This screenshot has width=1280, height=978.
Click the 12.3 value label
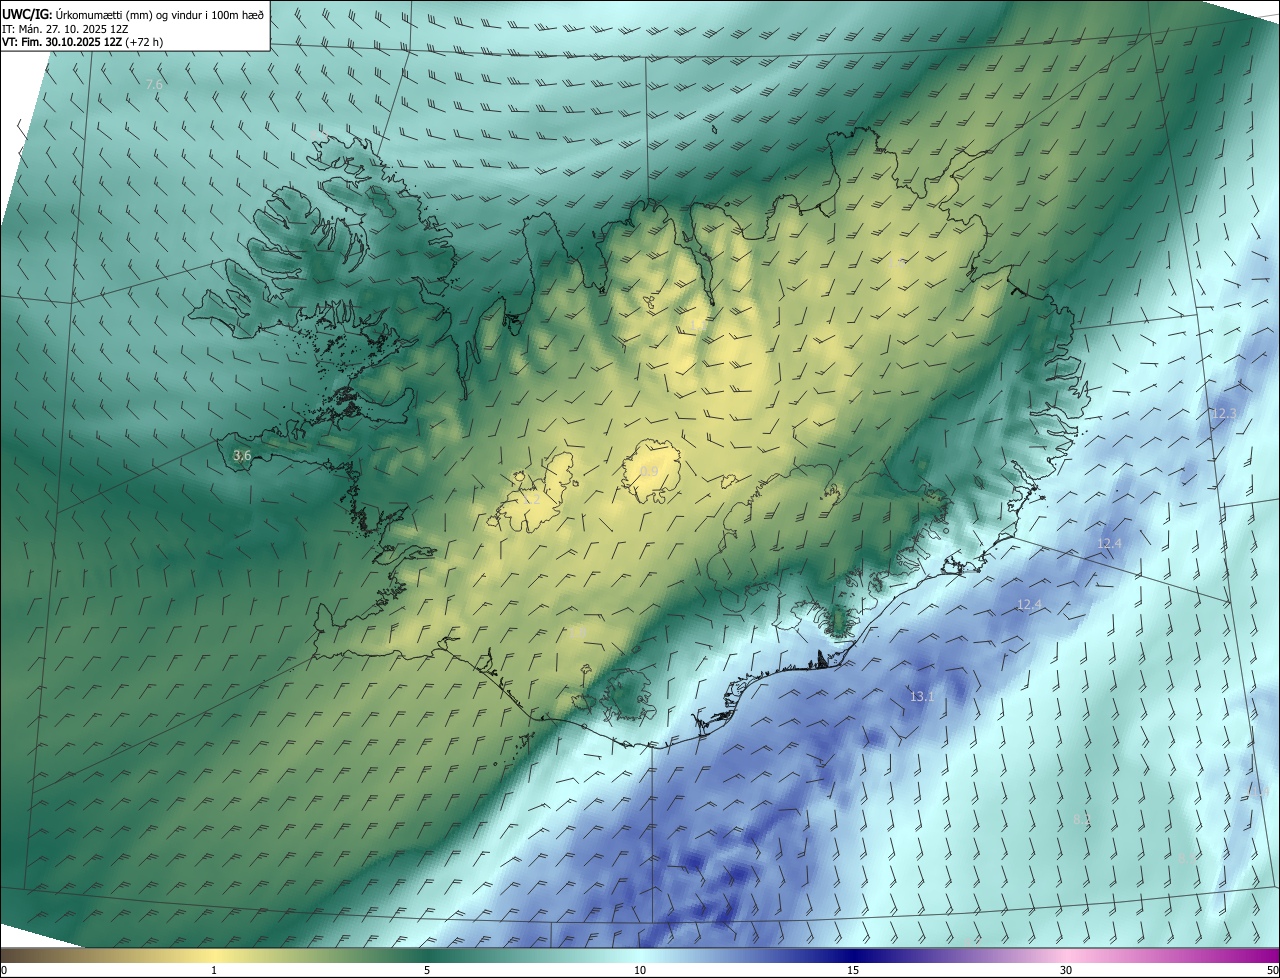tap(1224, 414)
